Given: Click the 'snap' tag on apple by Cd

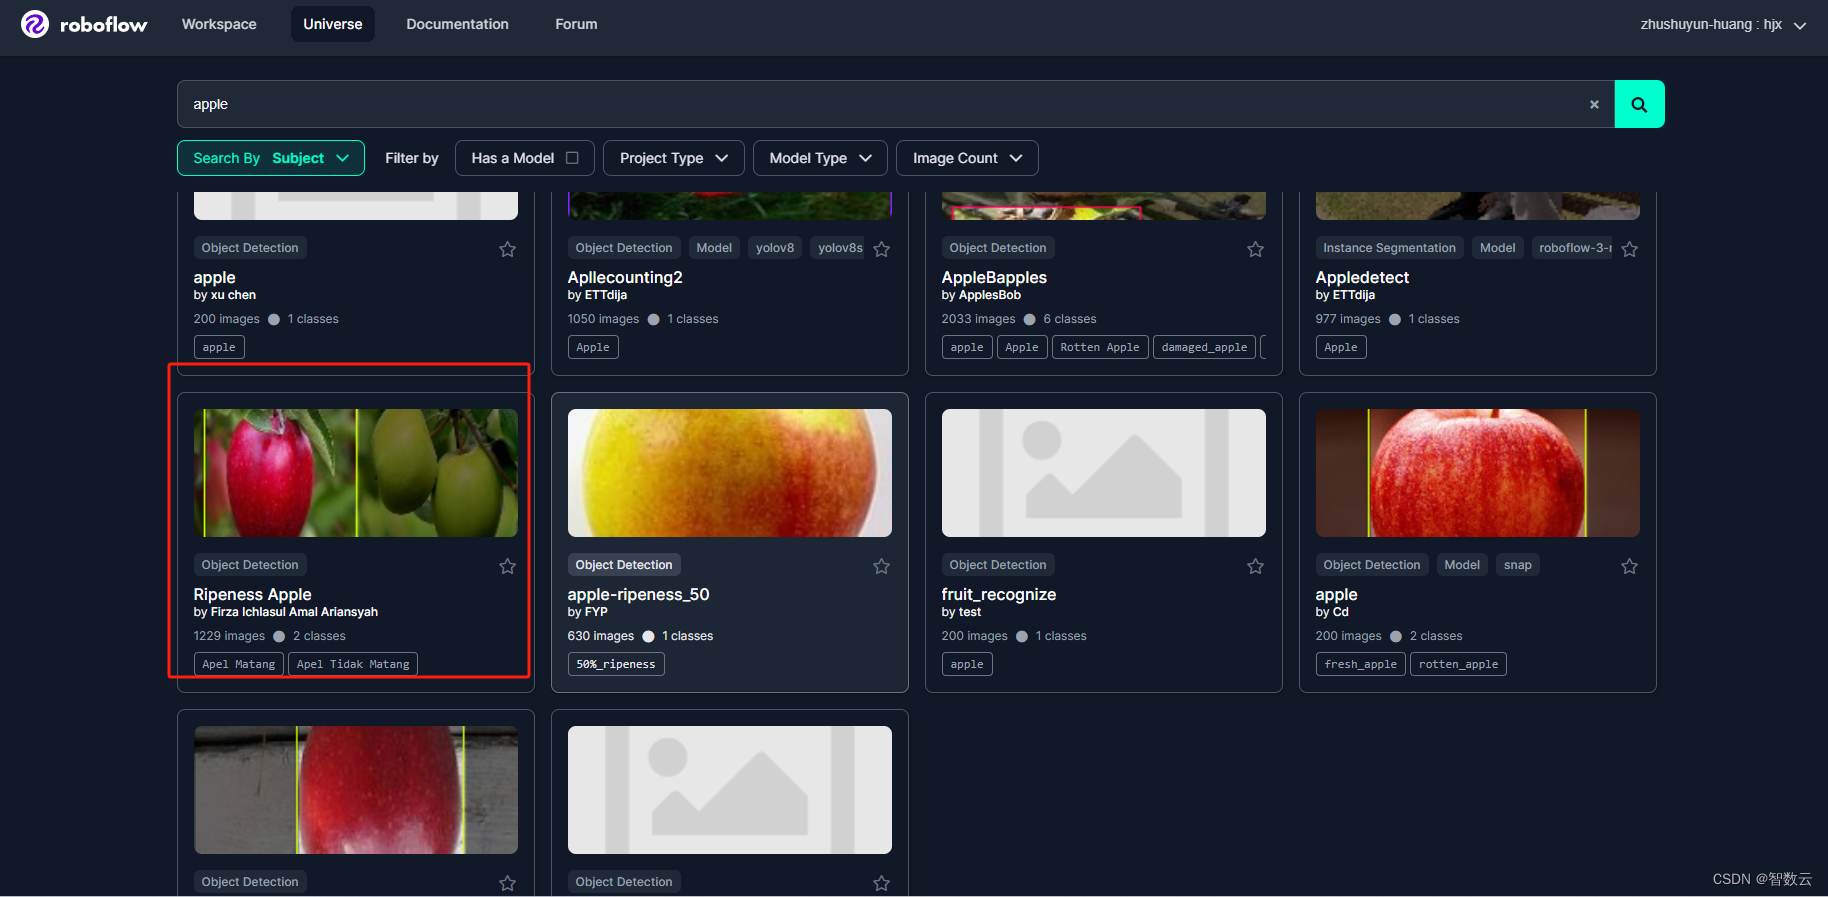Looking at the screenshot, I should [1518, 565].
